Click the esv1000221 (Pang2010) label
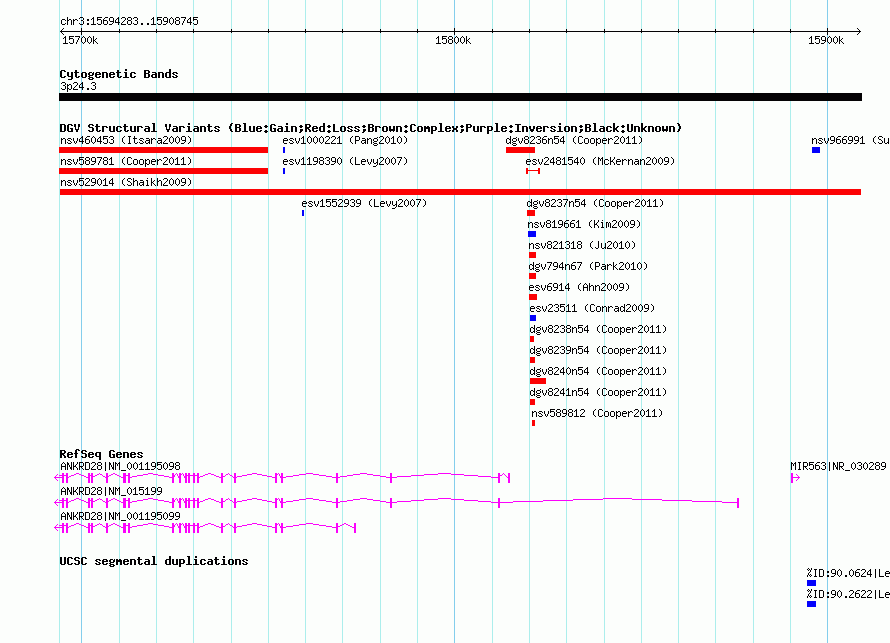 [x=345, y=140]
